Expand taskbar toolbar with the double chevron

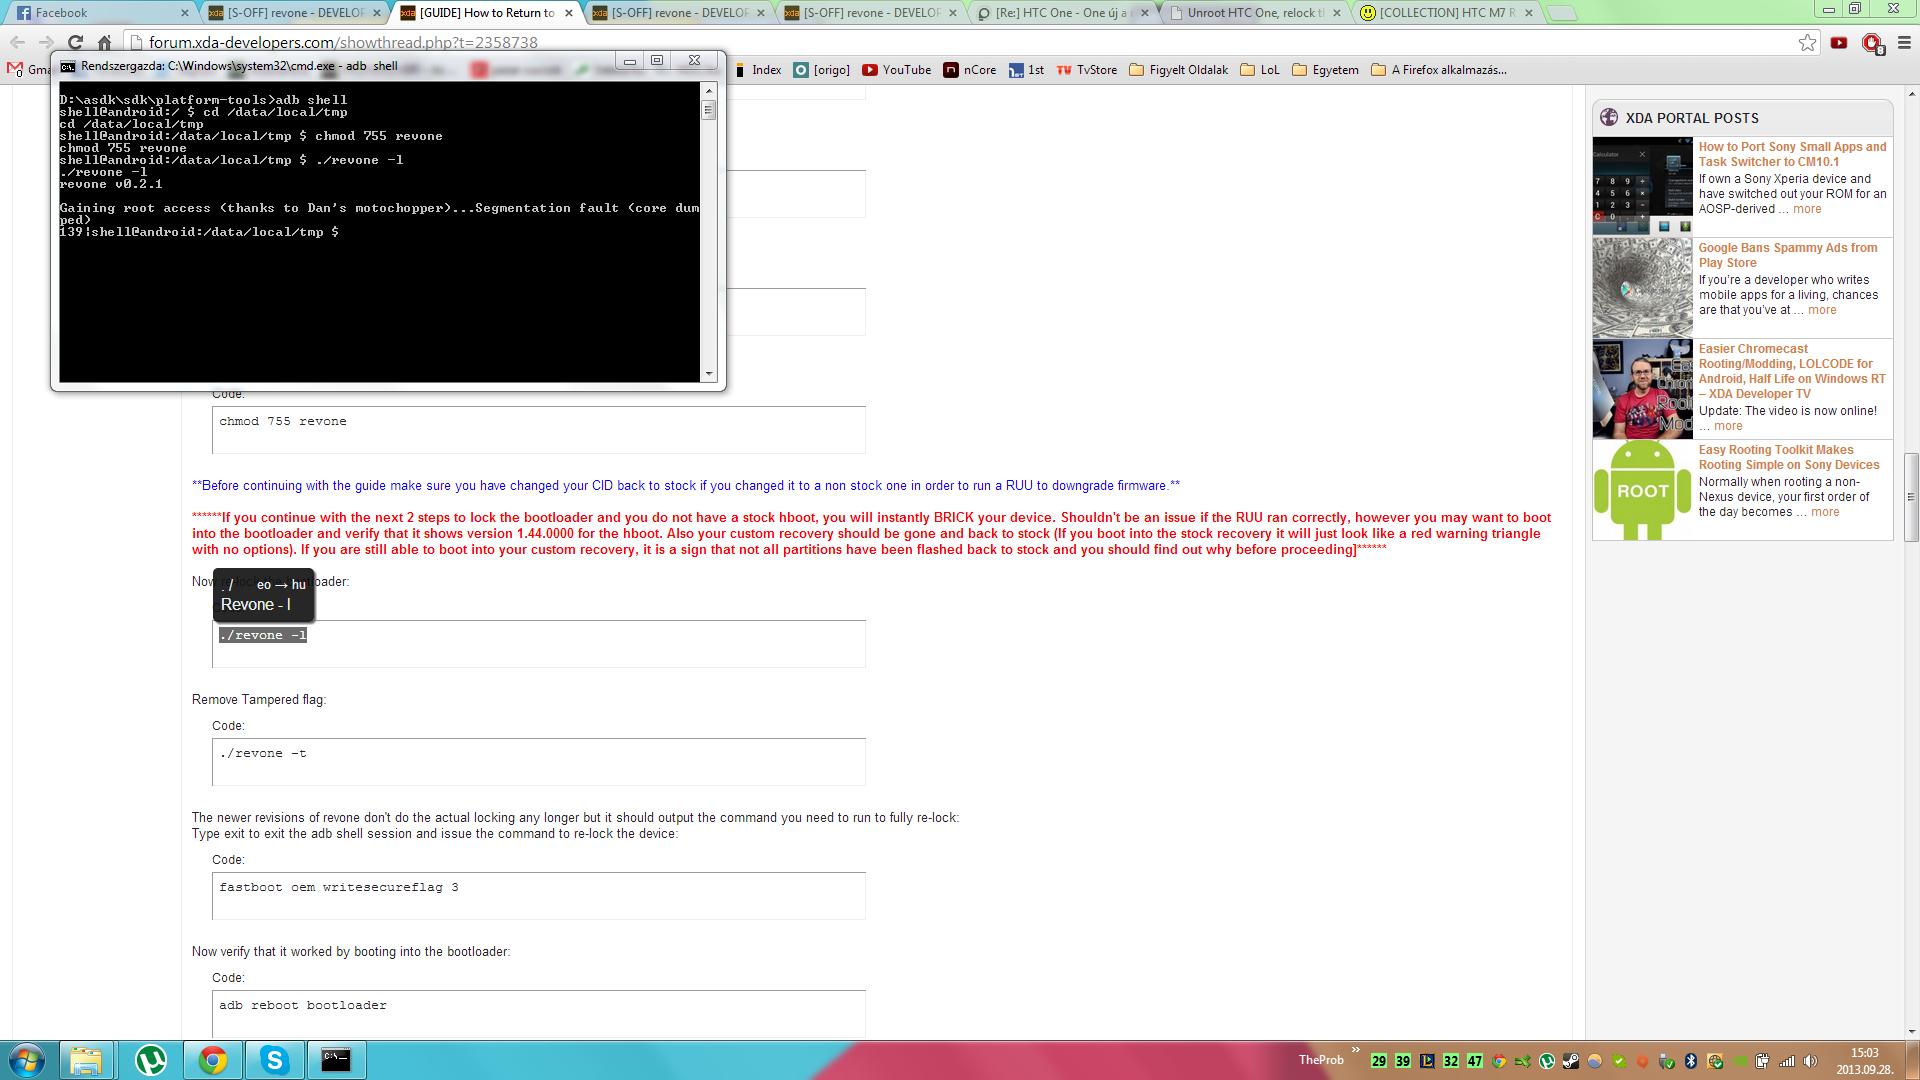(x=1355, y=1050)
